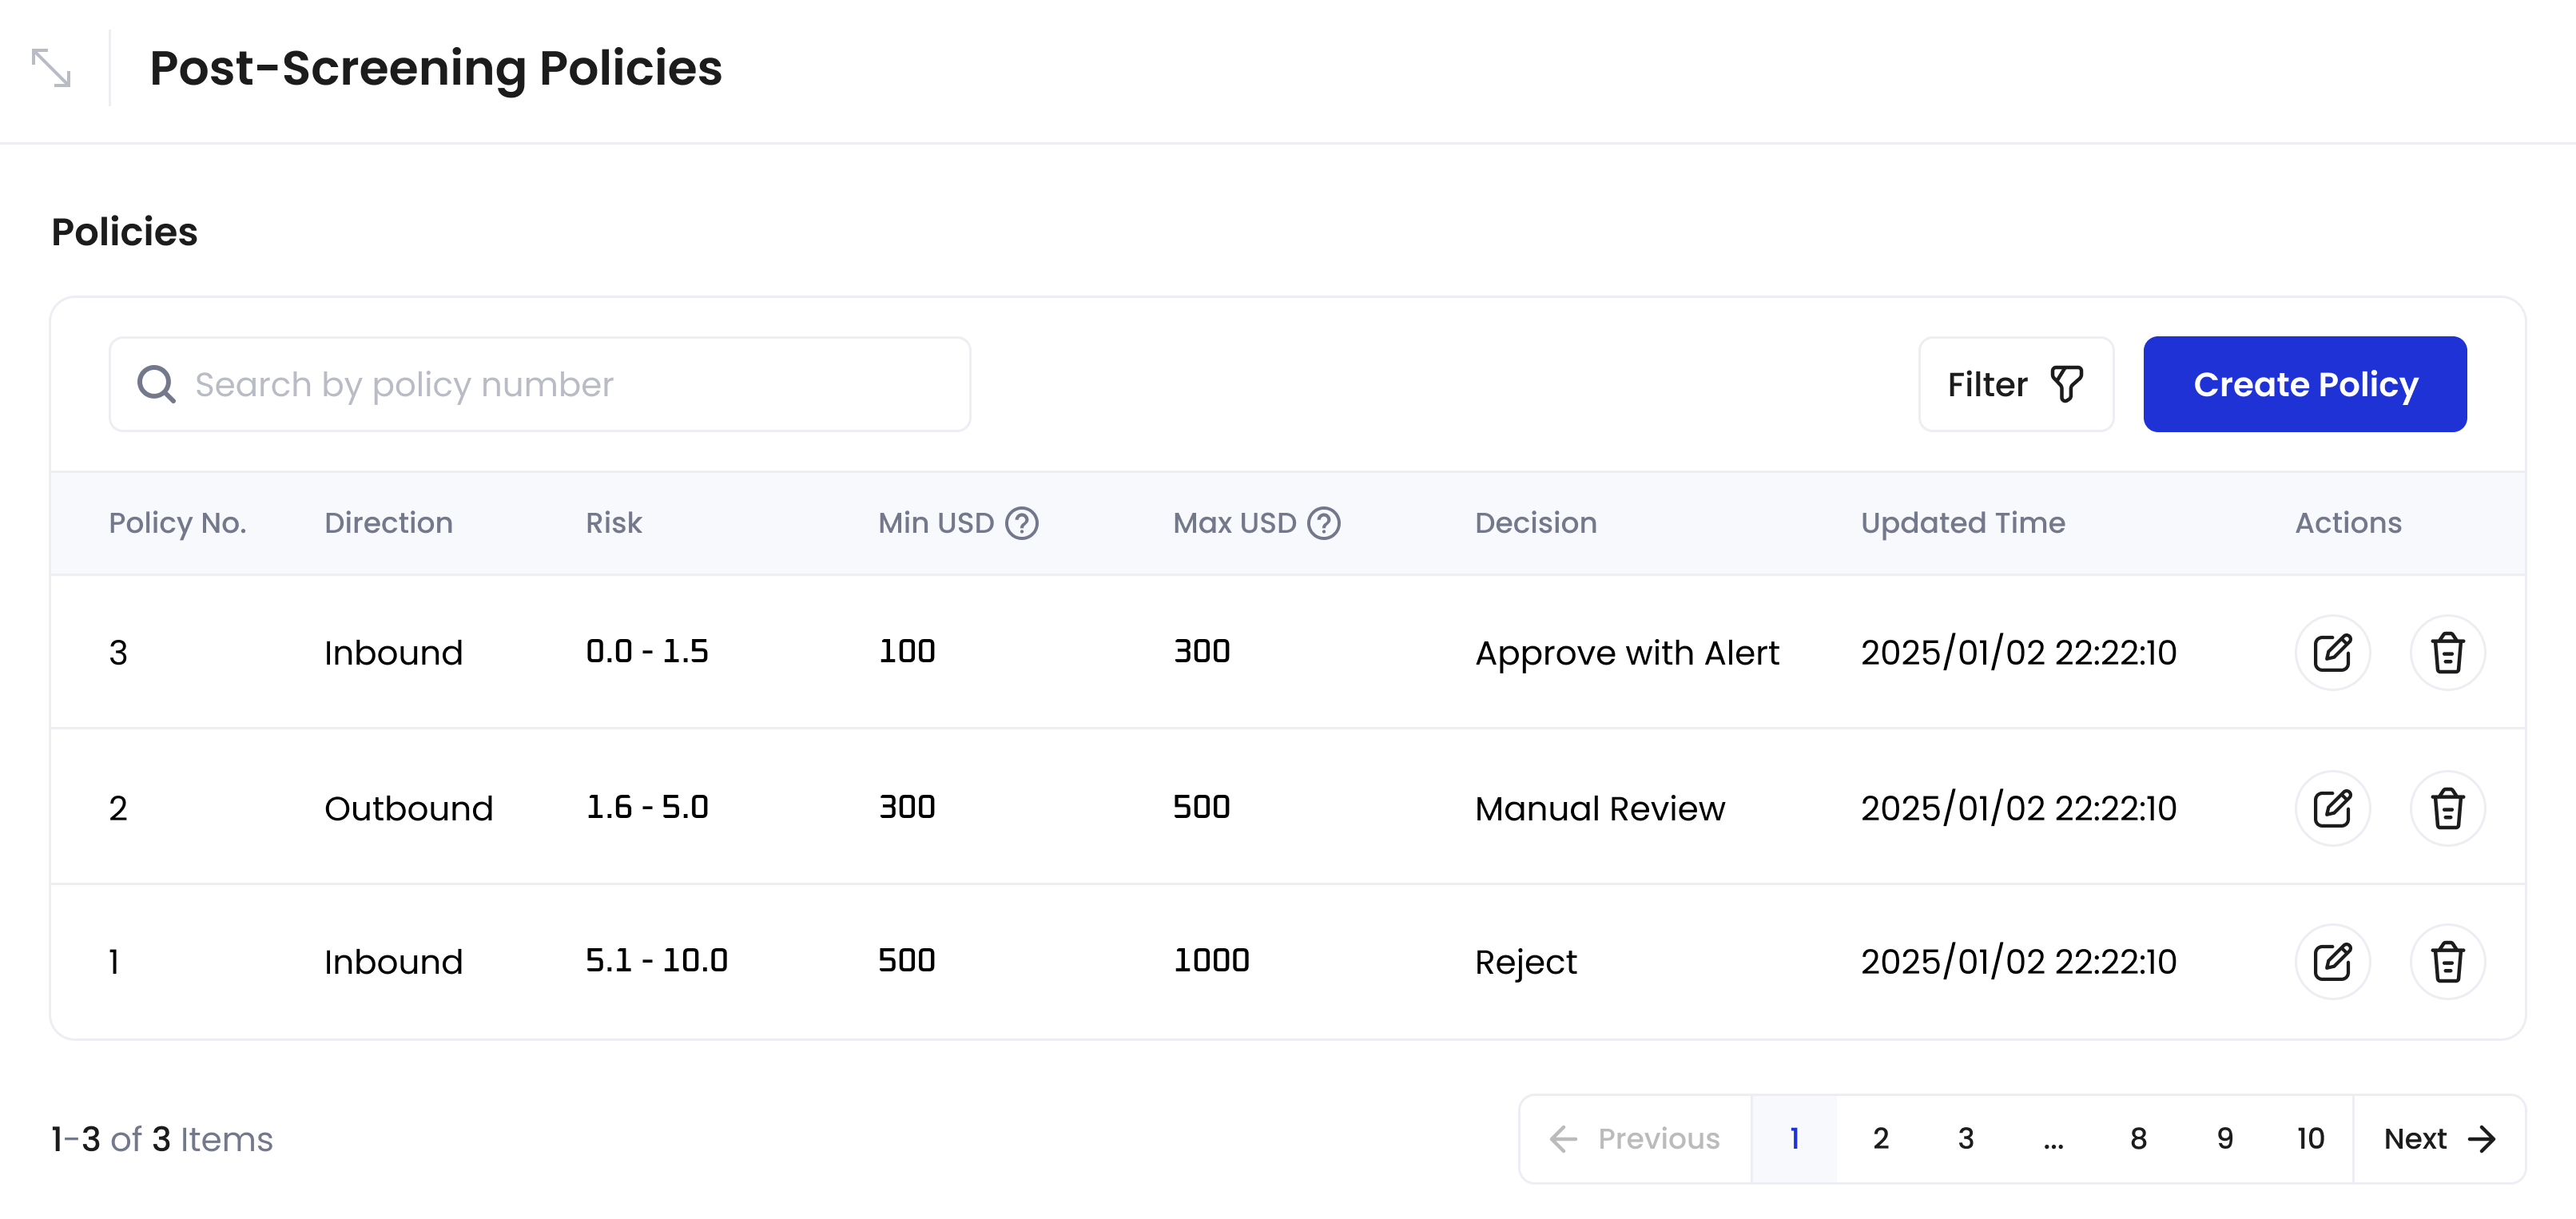Edit policy 2 using the pencil icon
The width and height of the screenshot is (2576, 1219).
coord(2333,807)
